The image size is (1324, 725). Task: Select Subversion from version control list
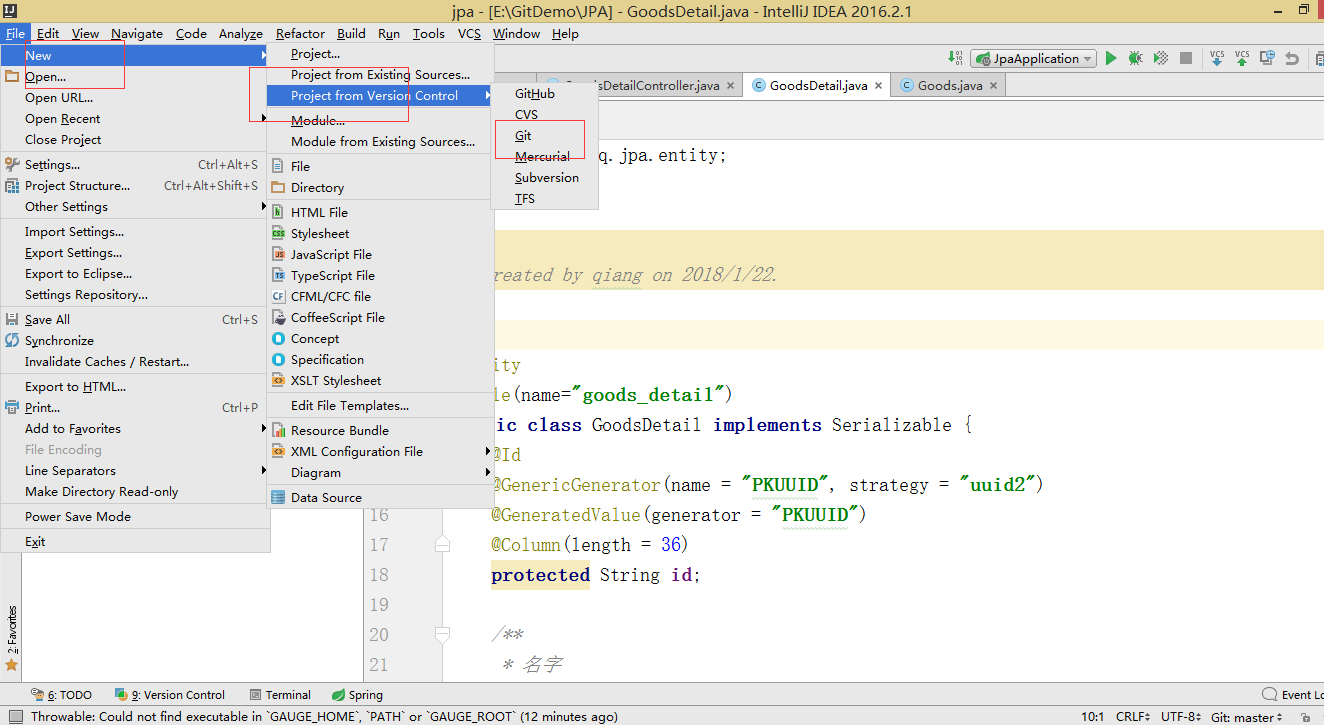546,178
